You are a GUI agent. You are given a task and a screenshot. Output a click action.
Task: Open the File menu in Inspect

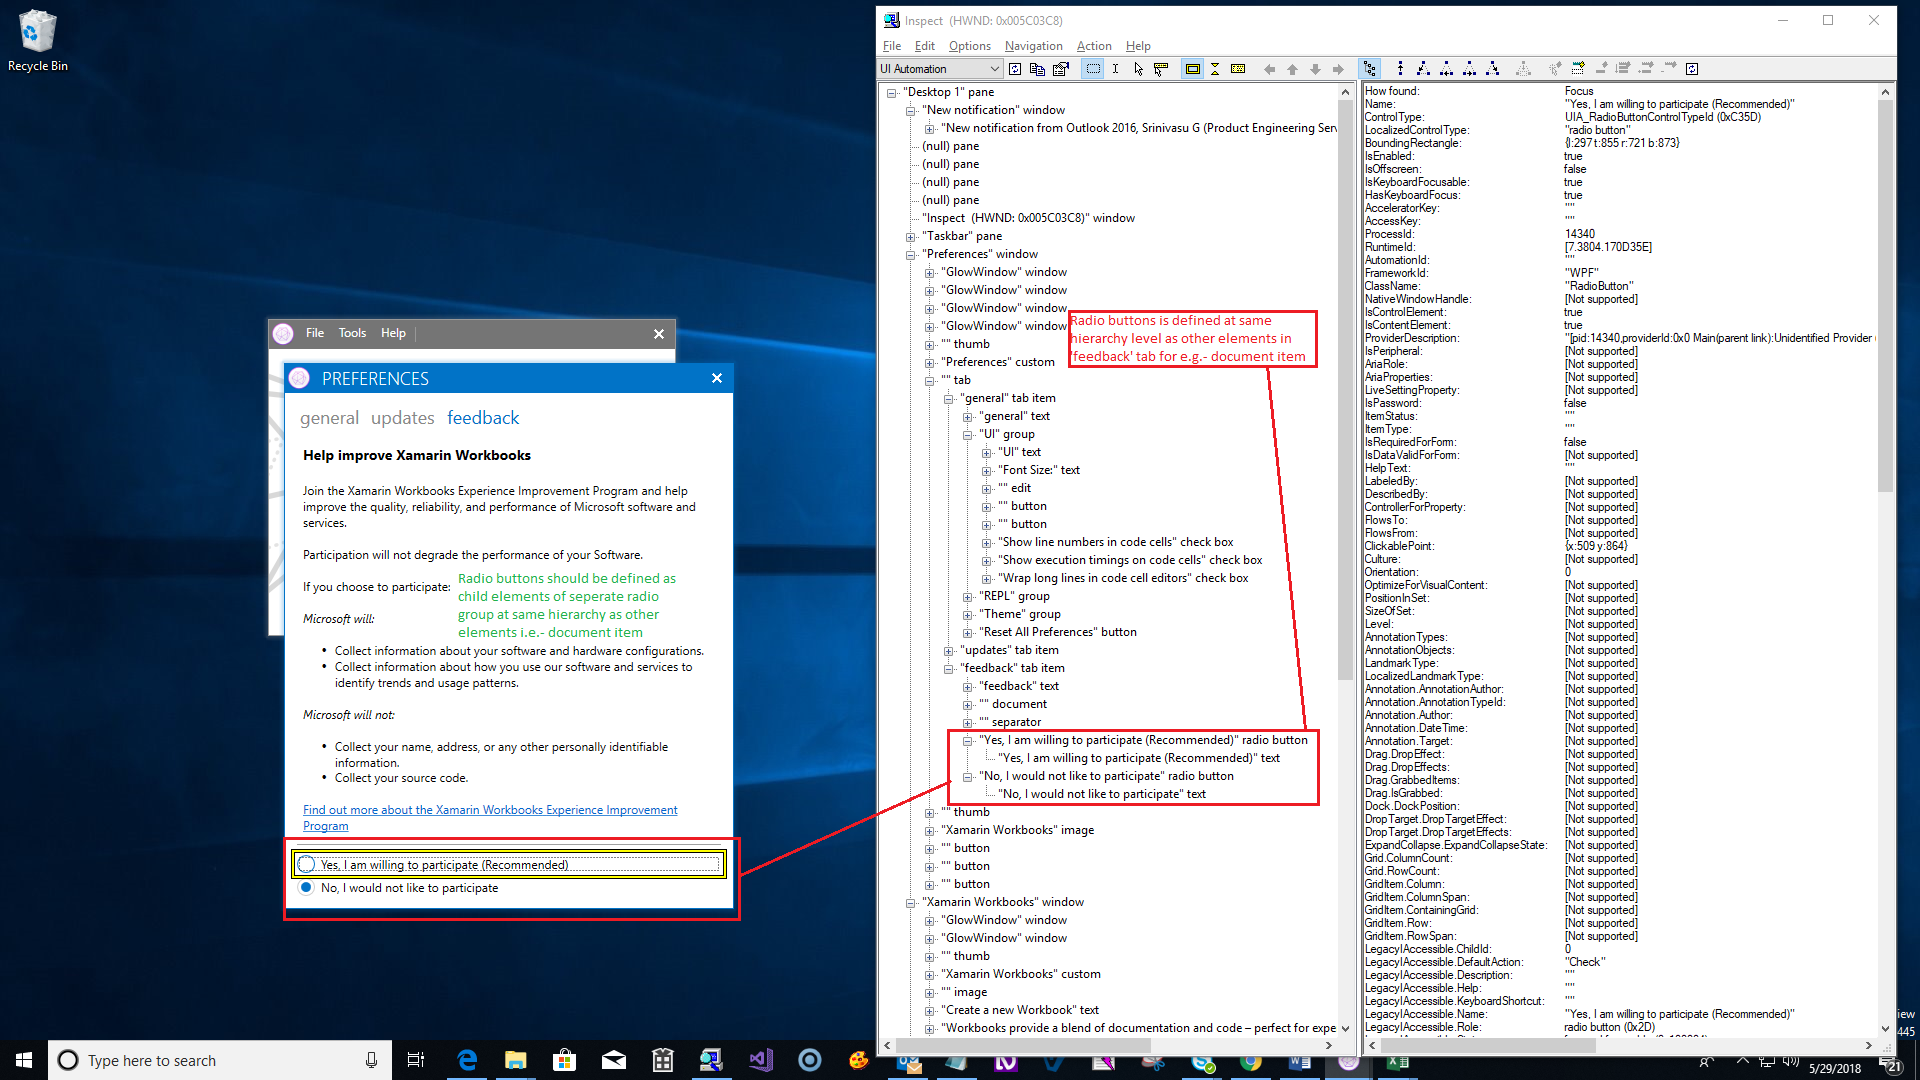[892, 46]
